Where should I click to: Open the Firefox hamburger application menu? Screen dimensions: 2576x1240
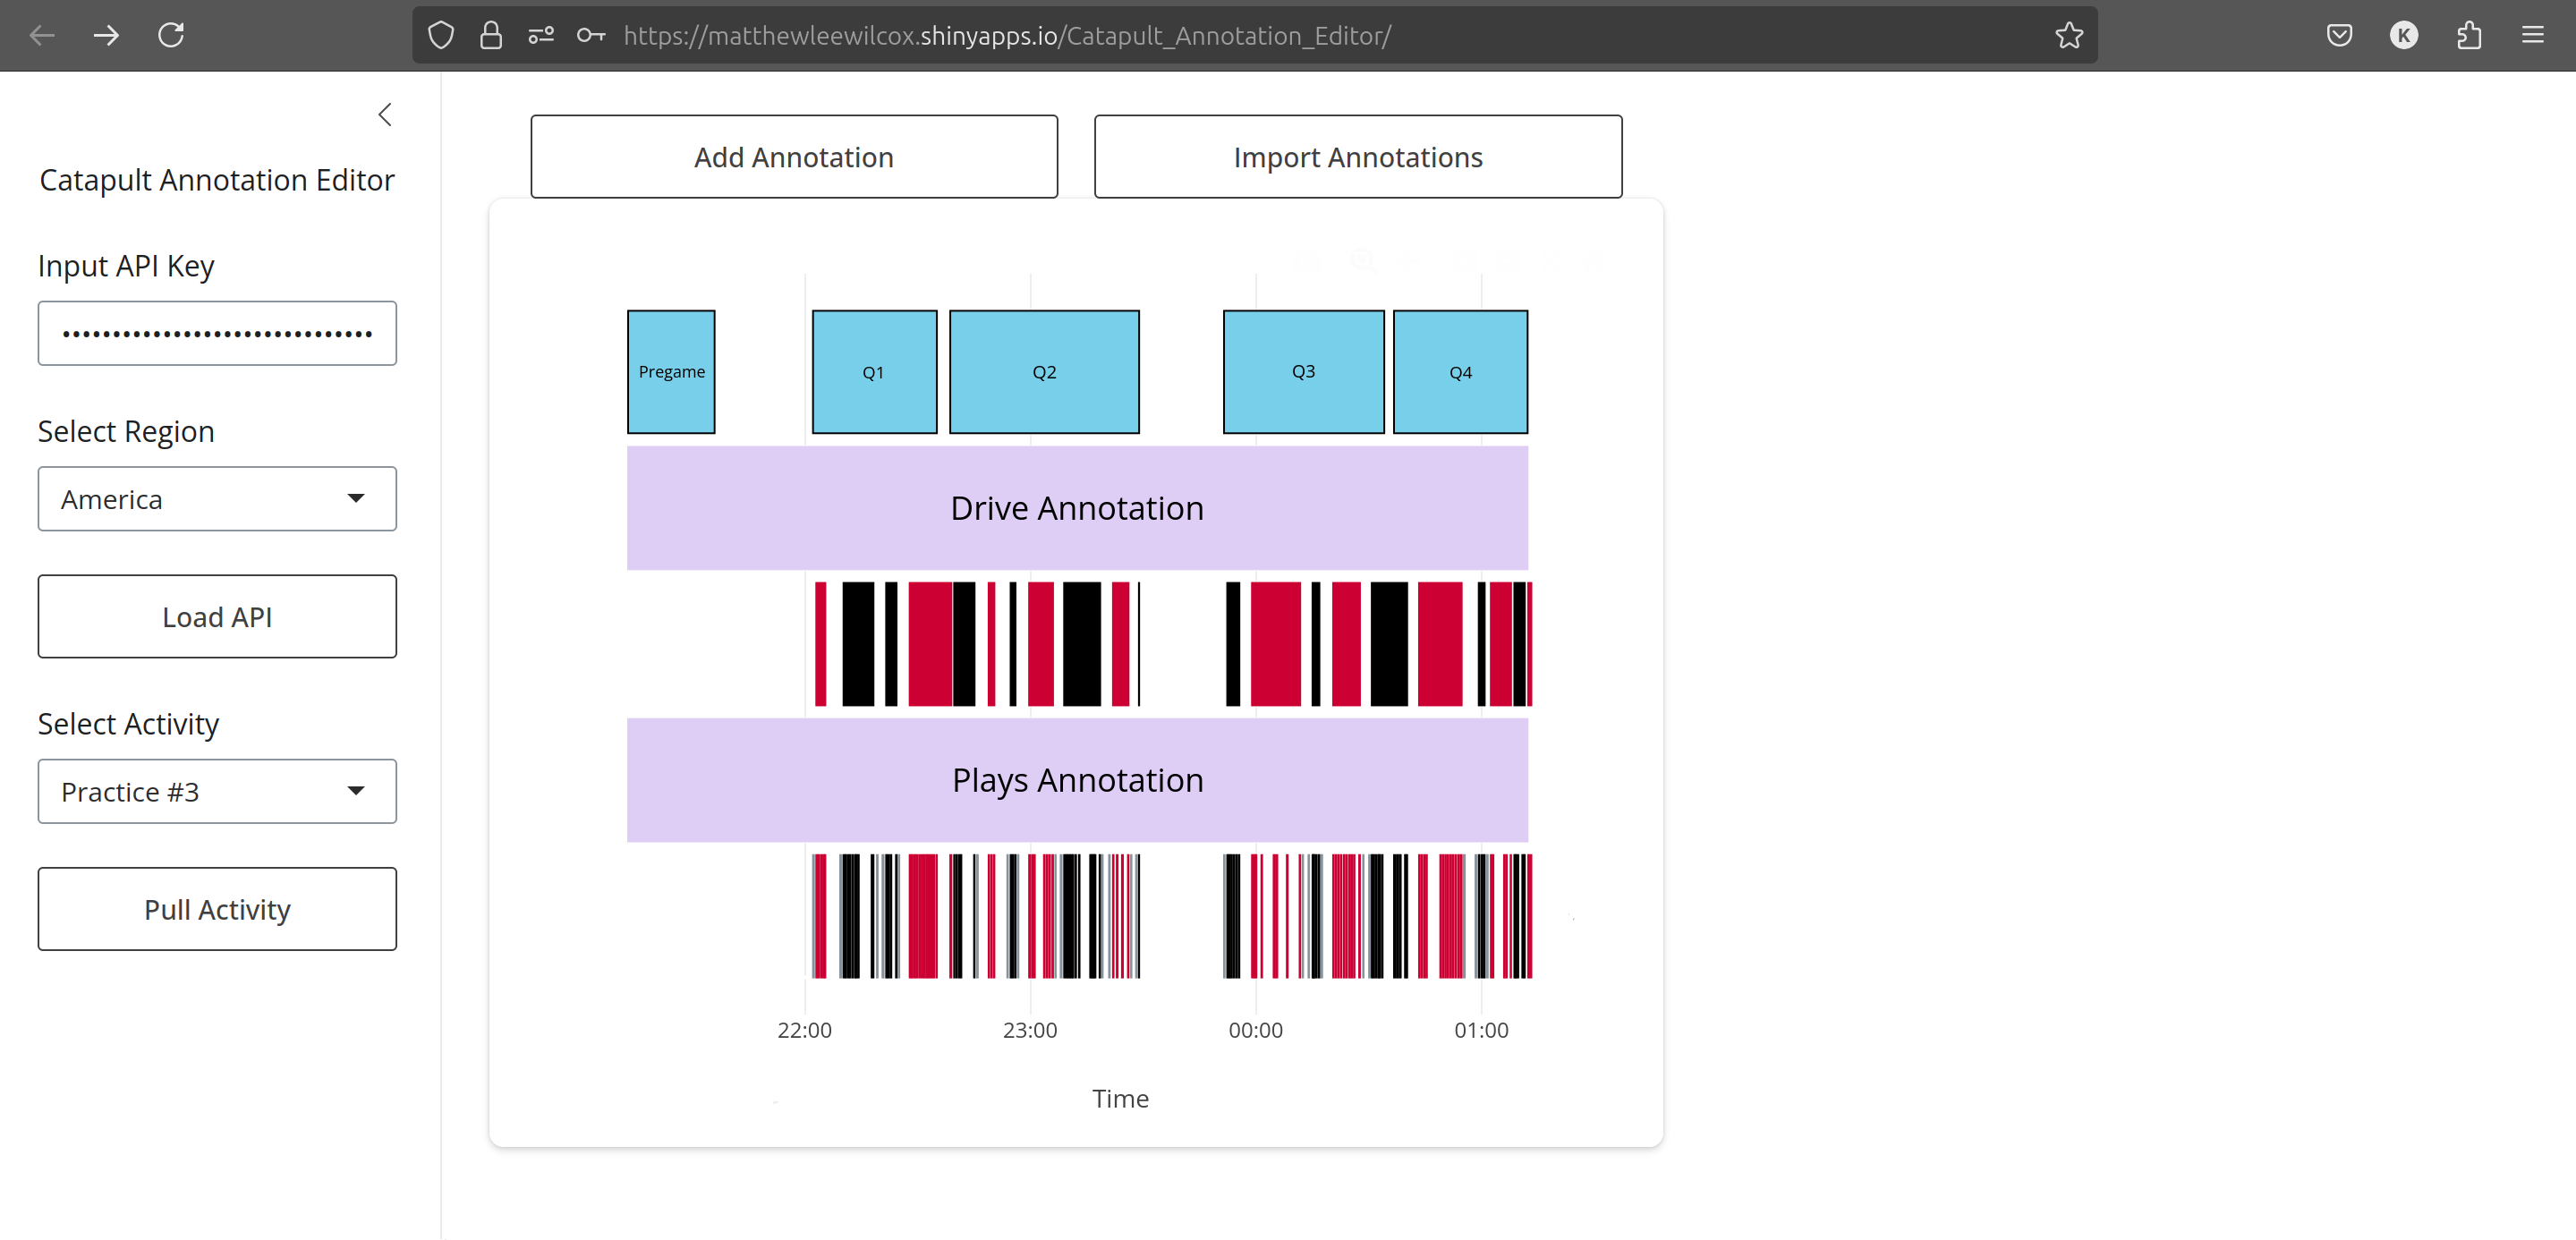tap(2533, 35)
